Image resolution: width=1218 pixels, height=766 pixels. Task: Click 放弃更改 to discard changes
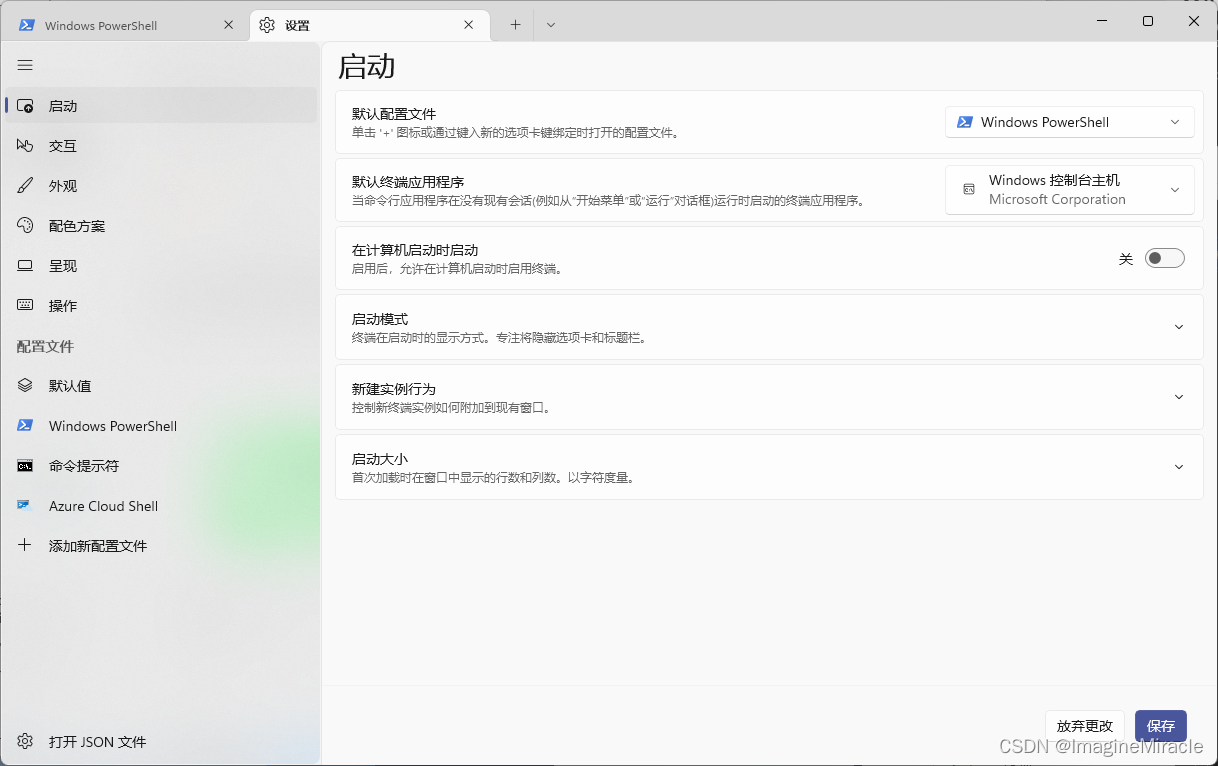point(1085,726)
